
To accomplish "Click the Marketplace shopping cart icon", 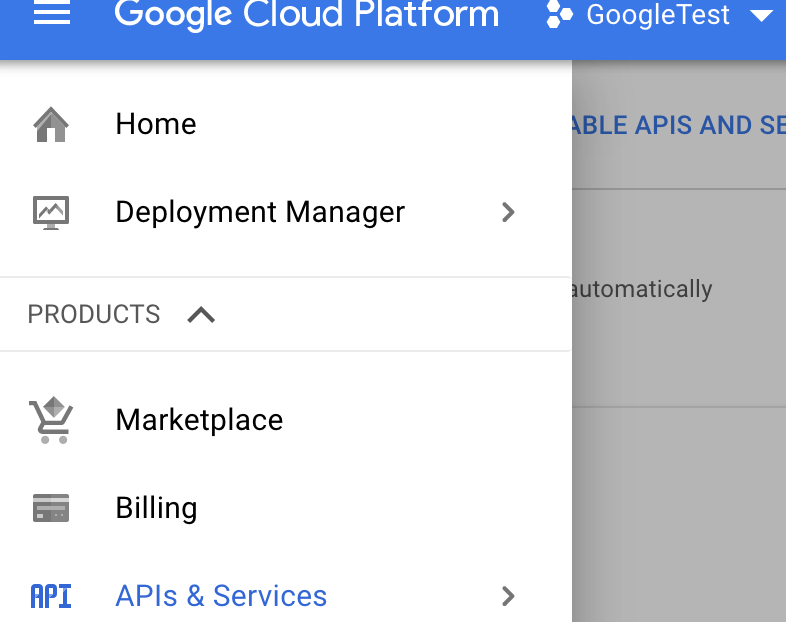I will pyautogui.click(x=51, y=420).
